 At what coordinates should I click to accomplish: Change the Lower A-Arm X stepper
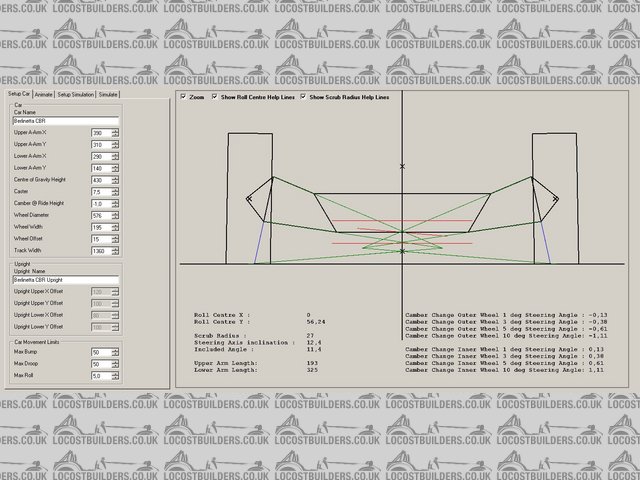(x=115, y=156)
